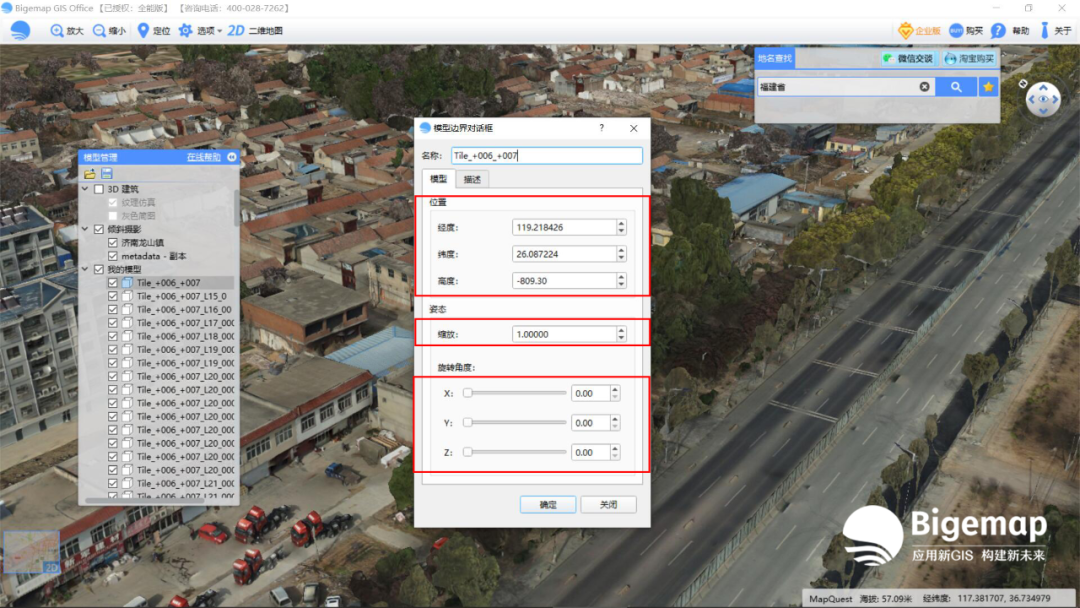Select the 缩小 zoom-out tool
The image size is (1080, 608).
coord(110,31)
